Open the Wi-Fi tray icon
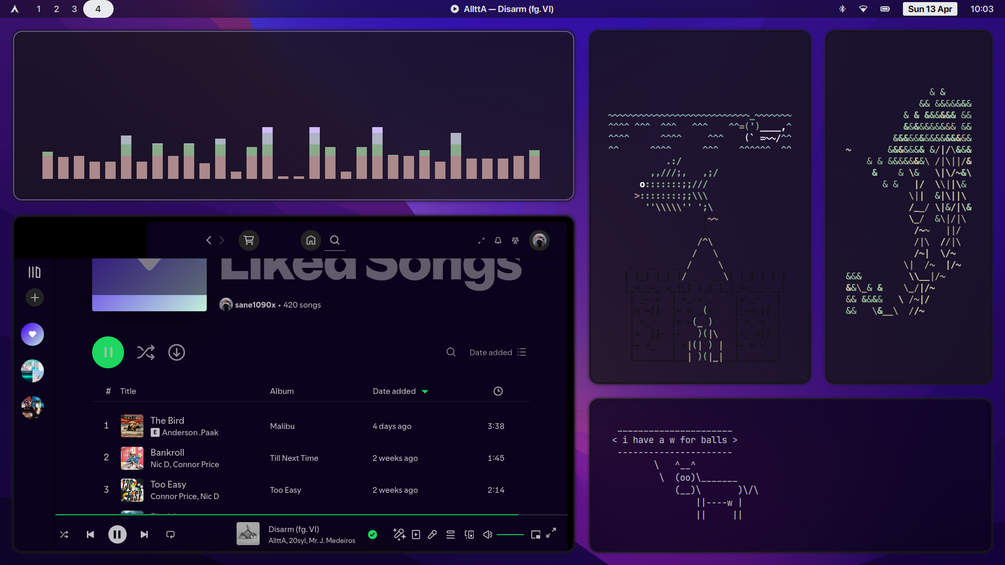Screen dimensions: 1005x565 [x=863, y=9]
